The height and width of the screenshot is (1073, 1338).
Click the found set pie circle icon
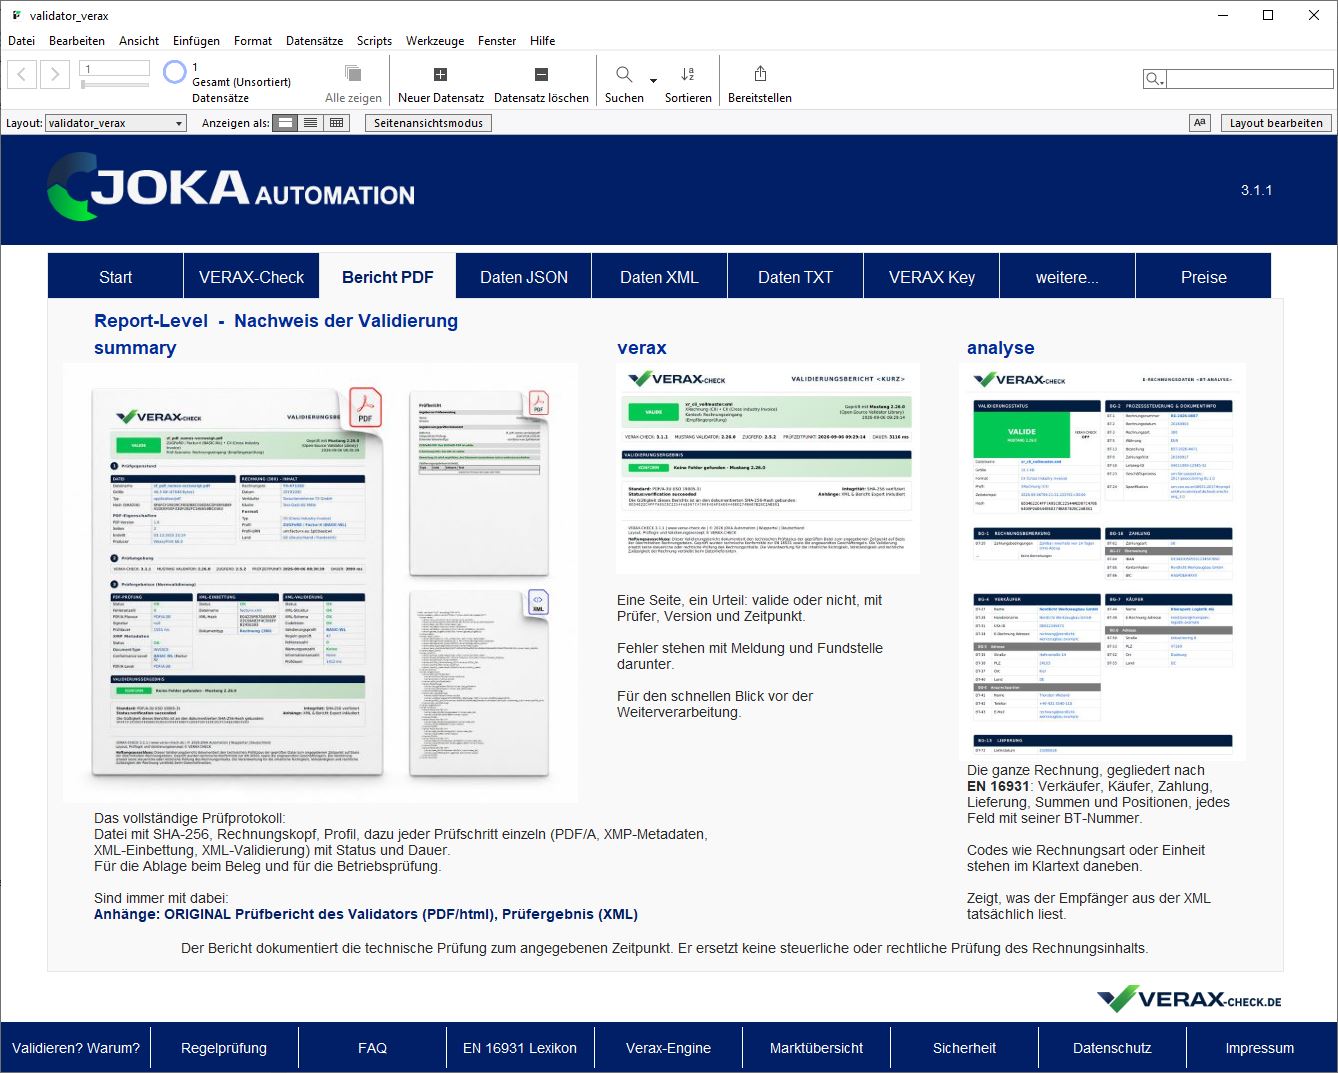(x=175, y=72)
